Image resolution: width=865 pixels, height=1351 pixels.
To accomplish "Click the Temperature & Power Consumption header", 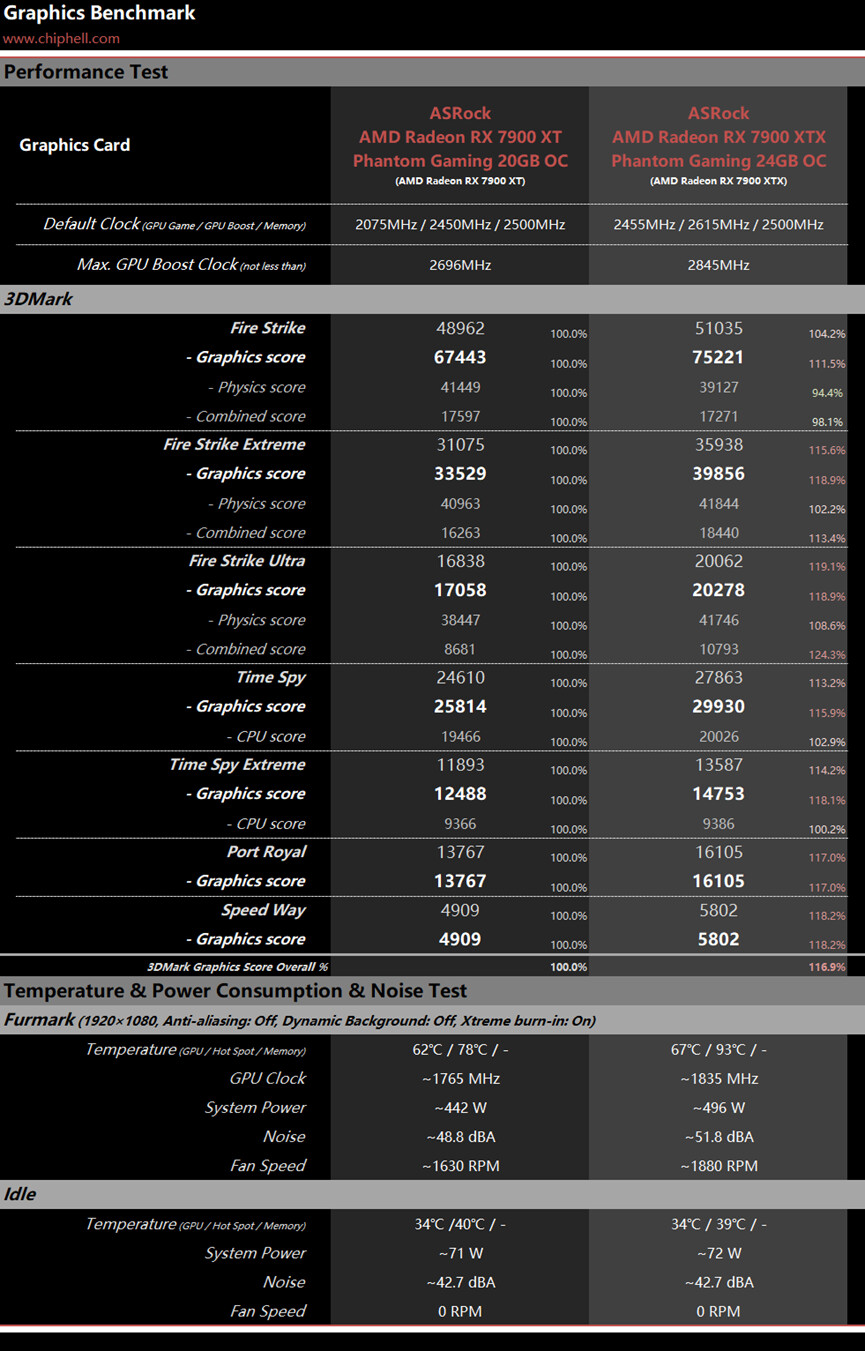I will click(235, 991).
